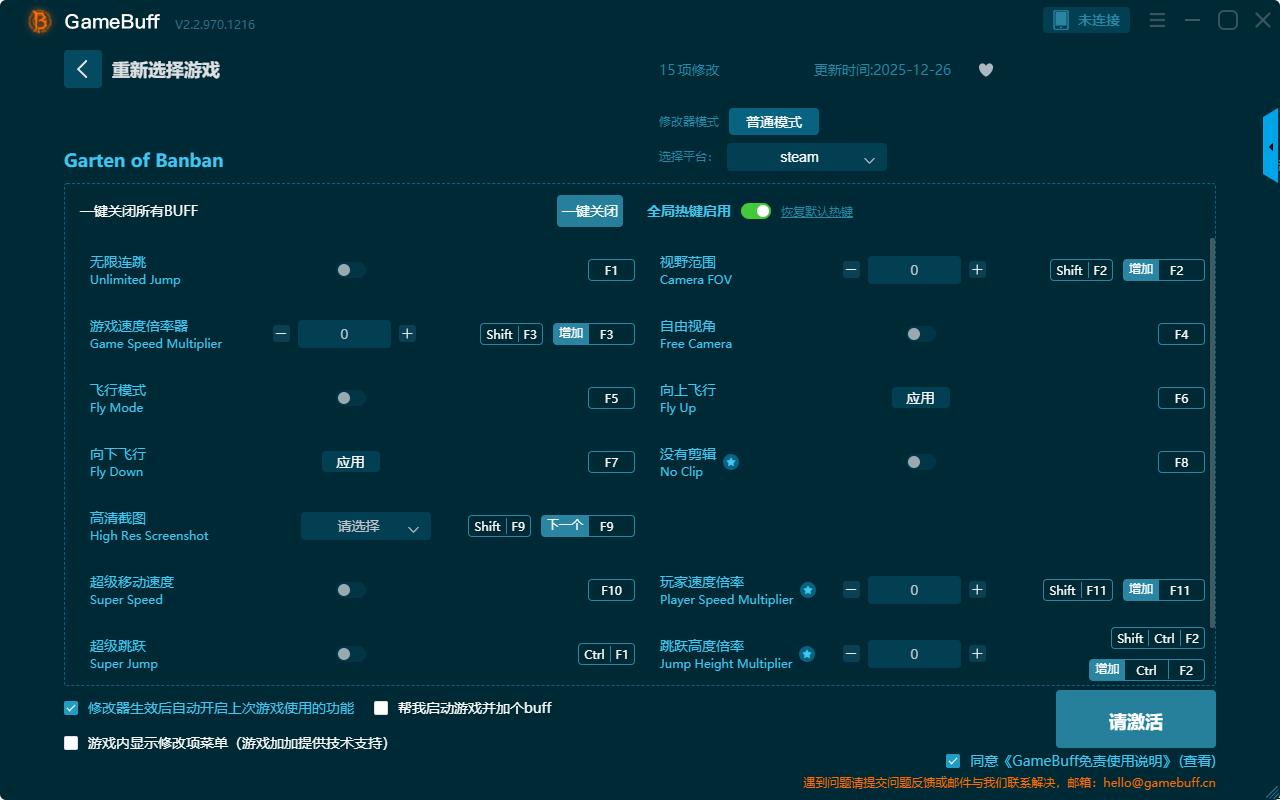Click the heart favorite icon

coord(985,70)
